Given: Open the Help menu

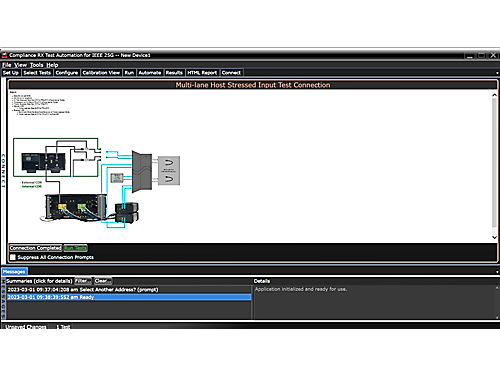Looking at the screenshot, I should coord(52,65).
